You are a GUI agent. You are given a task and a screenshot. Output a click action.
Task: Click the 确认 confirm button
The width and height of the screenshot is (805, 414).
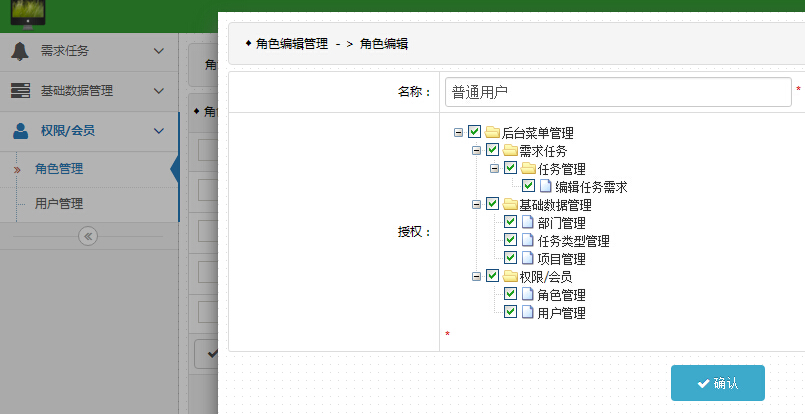pos(718,383)
